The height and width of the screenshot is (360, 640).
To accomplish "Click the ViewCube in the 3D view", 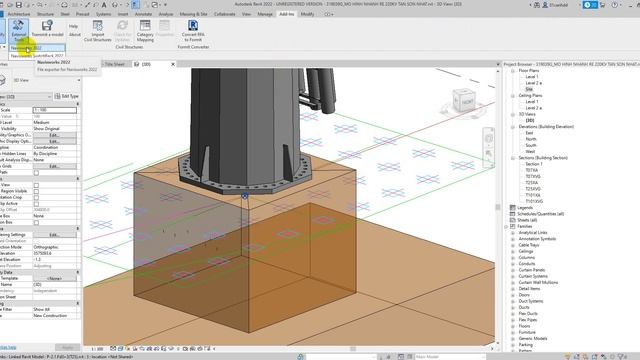I will [464, 100].
